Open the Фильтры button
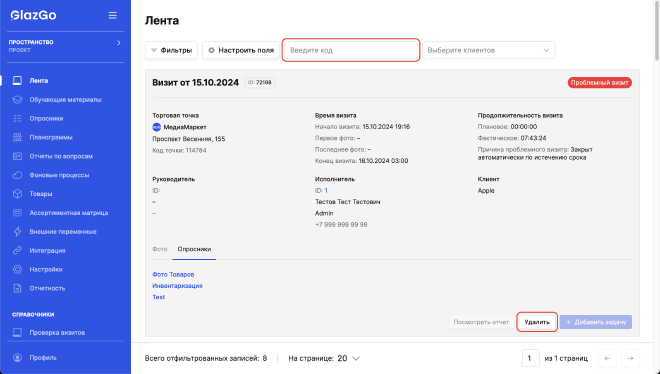The width and height of the screenshot is (660, 374). [171, 50]
